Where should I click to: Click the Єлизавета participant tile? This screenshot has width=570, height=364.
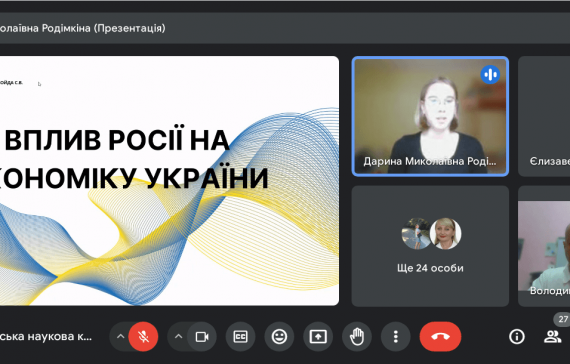(544, 116)
